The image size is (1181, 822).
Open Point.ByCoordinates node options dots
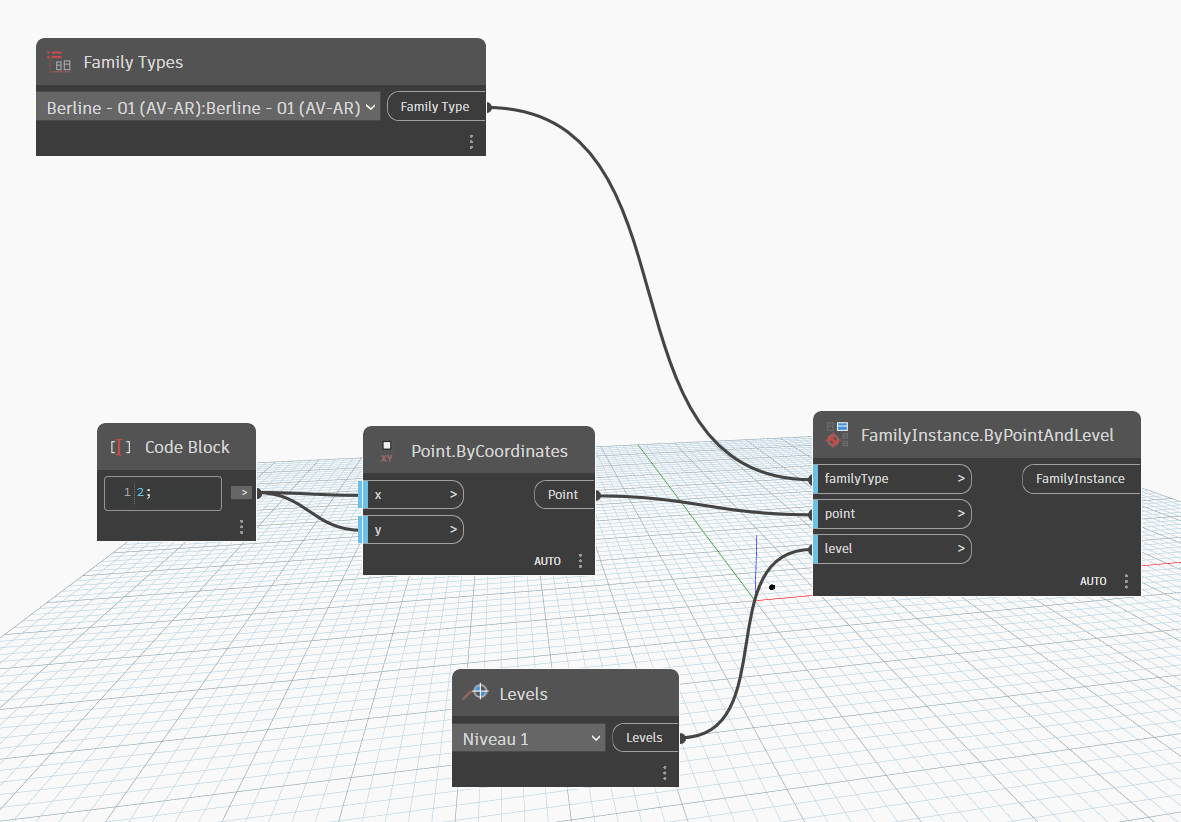click(580, 561)
